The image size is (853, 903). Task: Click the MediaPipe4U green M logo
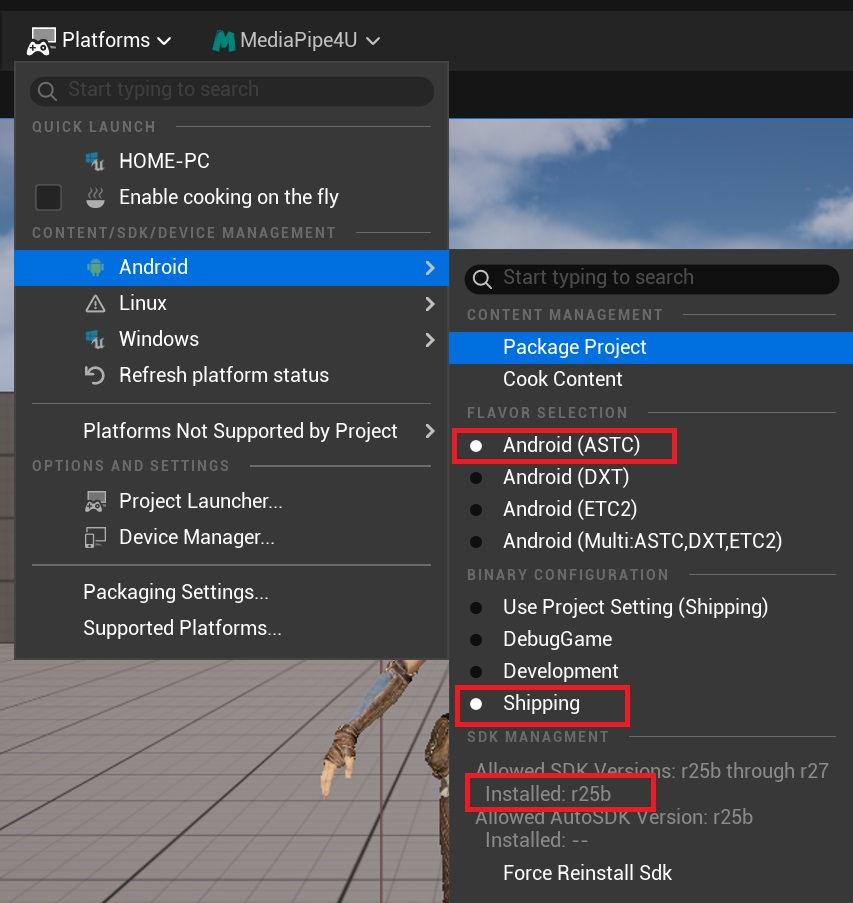click(x=224, y=41)
